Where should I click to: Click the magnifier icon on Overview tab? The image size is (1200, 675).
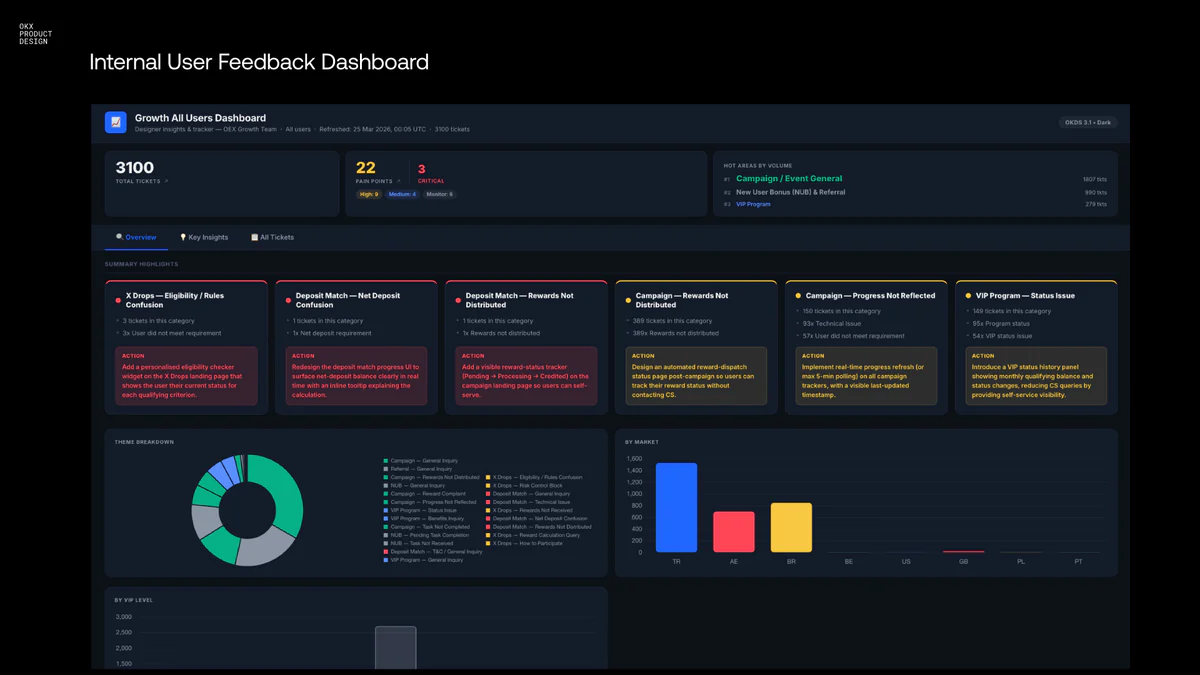pos(120,237)
